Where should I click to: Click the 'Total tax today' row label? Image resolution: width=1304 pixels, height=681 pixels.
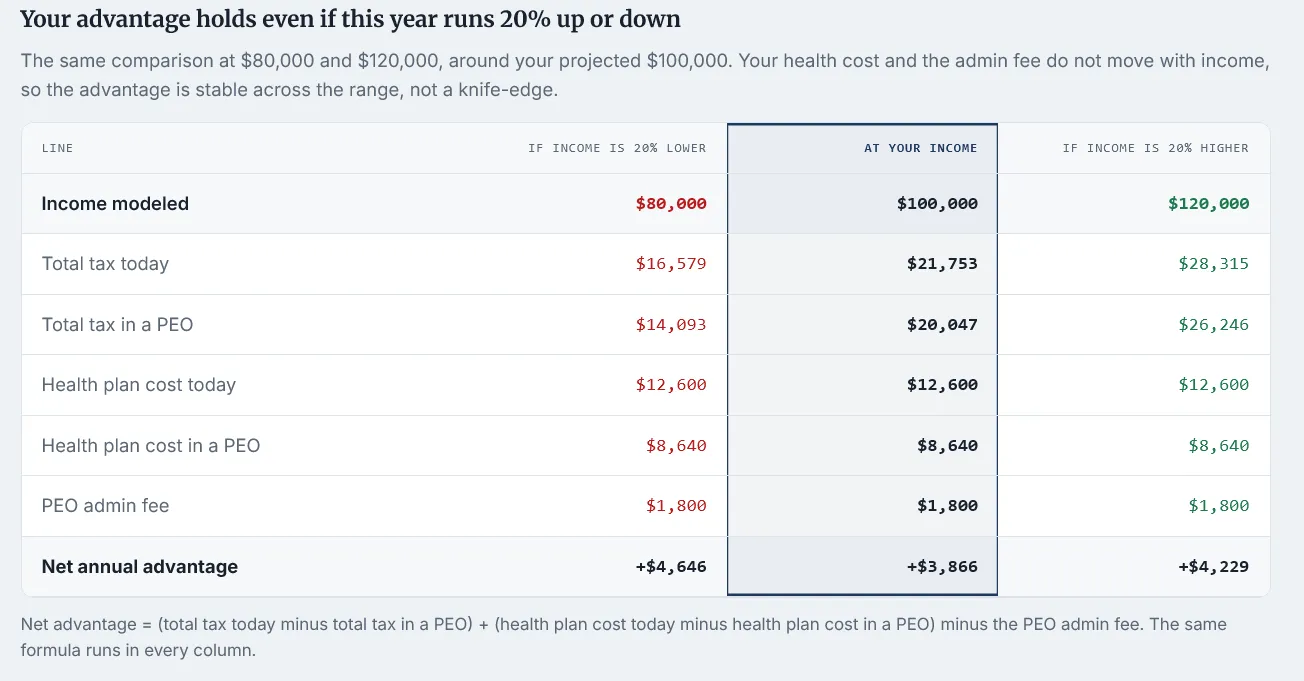tap(105, 264)
